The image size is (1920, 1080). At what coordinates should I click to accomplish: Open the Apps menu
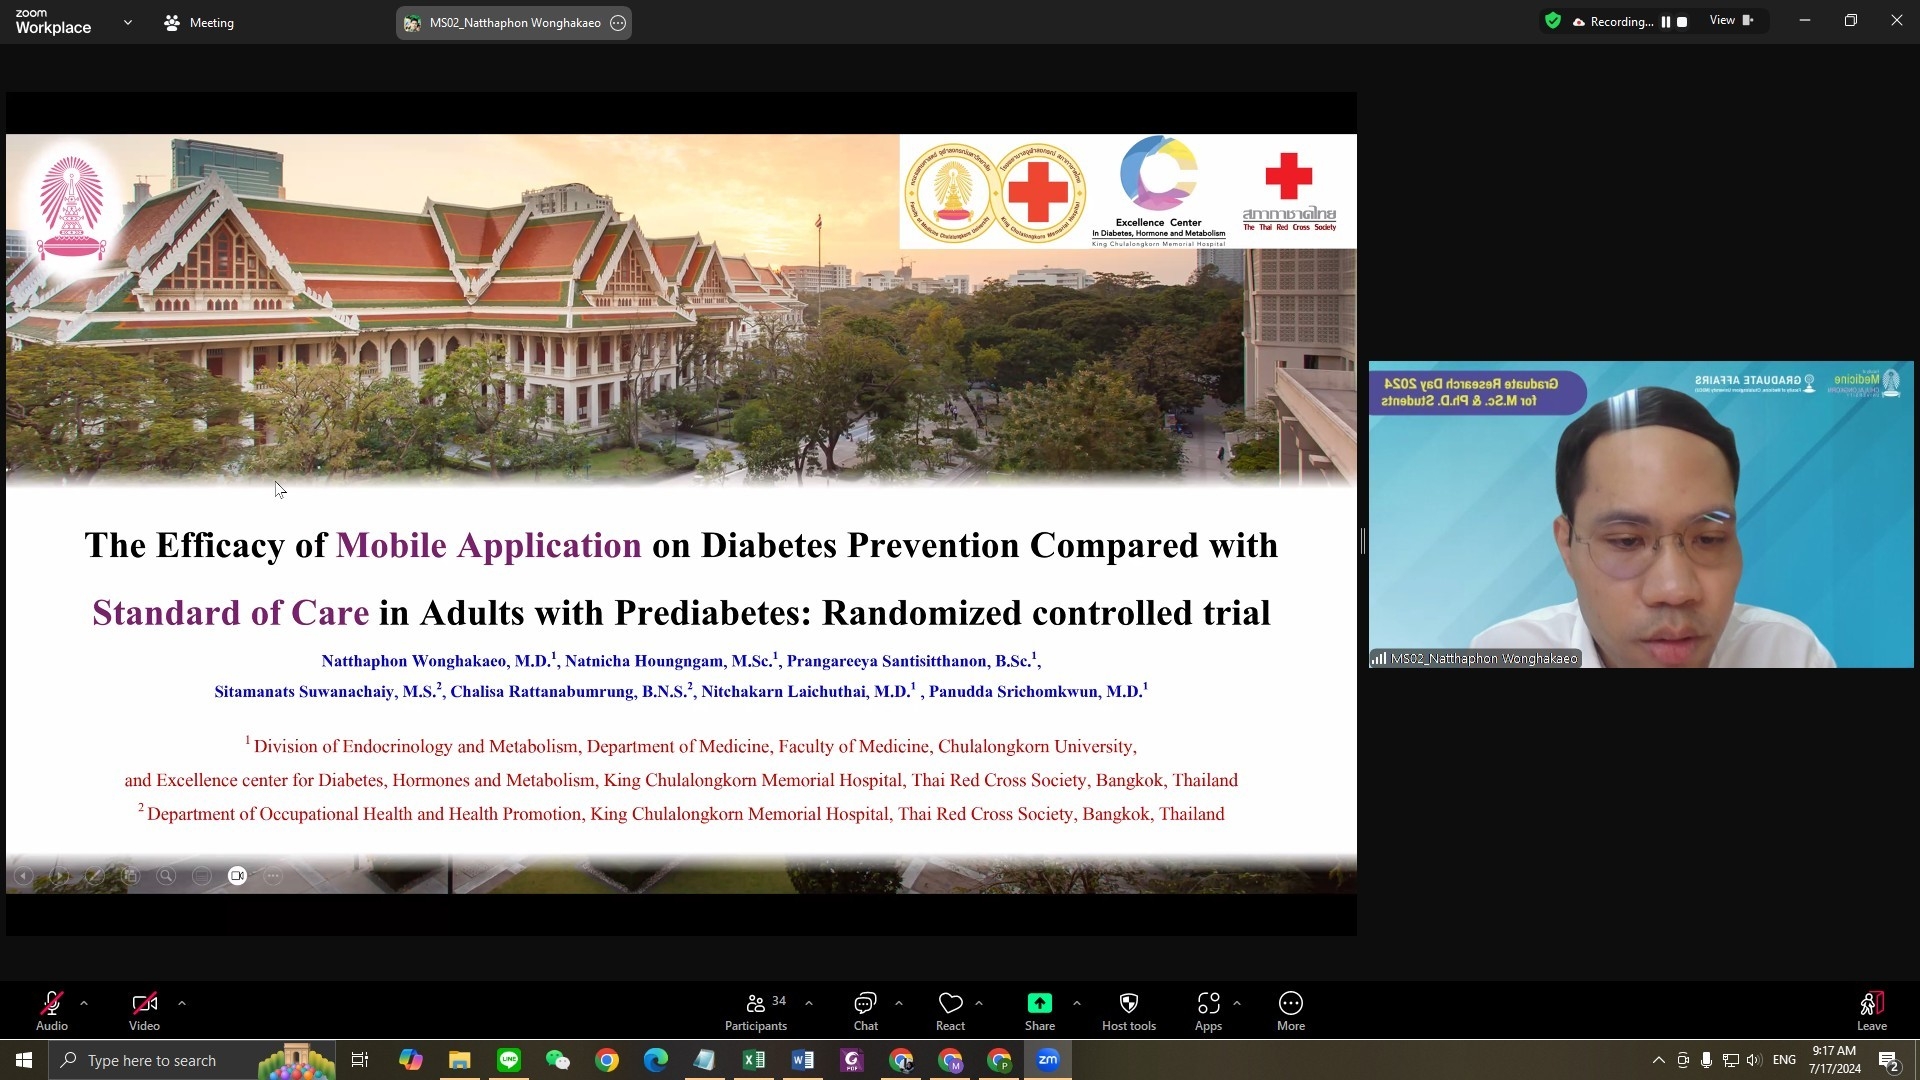pyautogui.click(x=1208, y=1010)
